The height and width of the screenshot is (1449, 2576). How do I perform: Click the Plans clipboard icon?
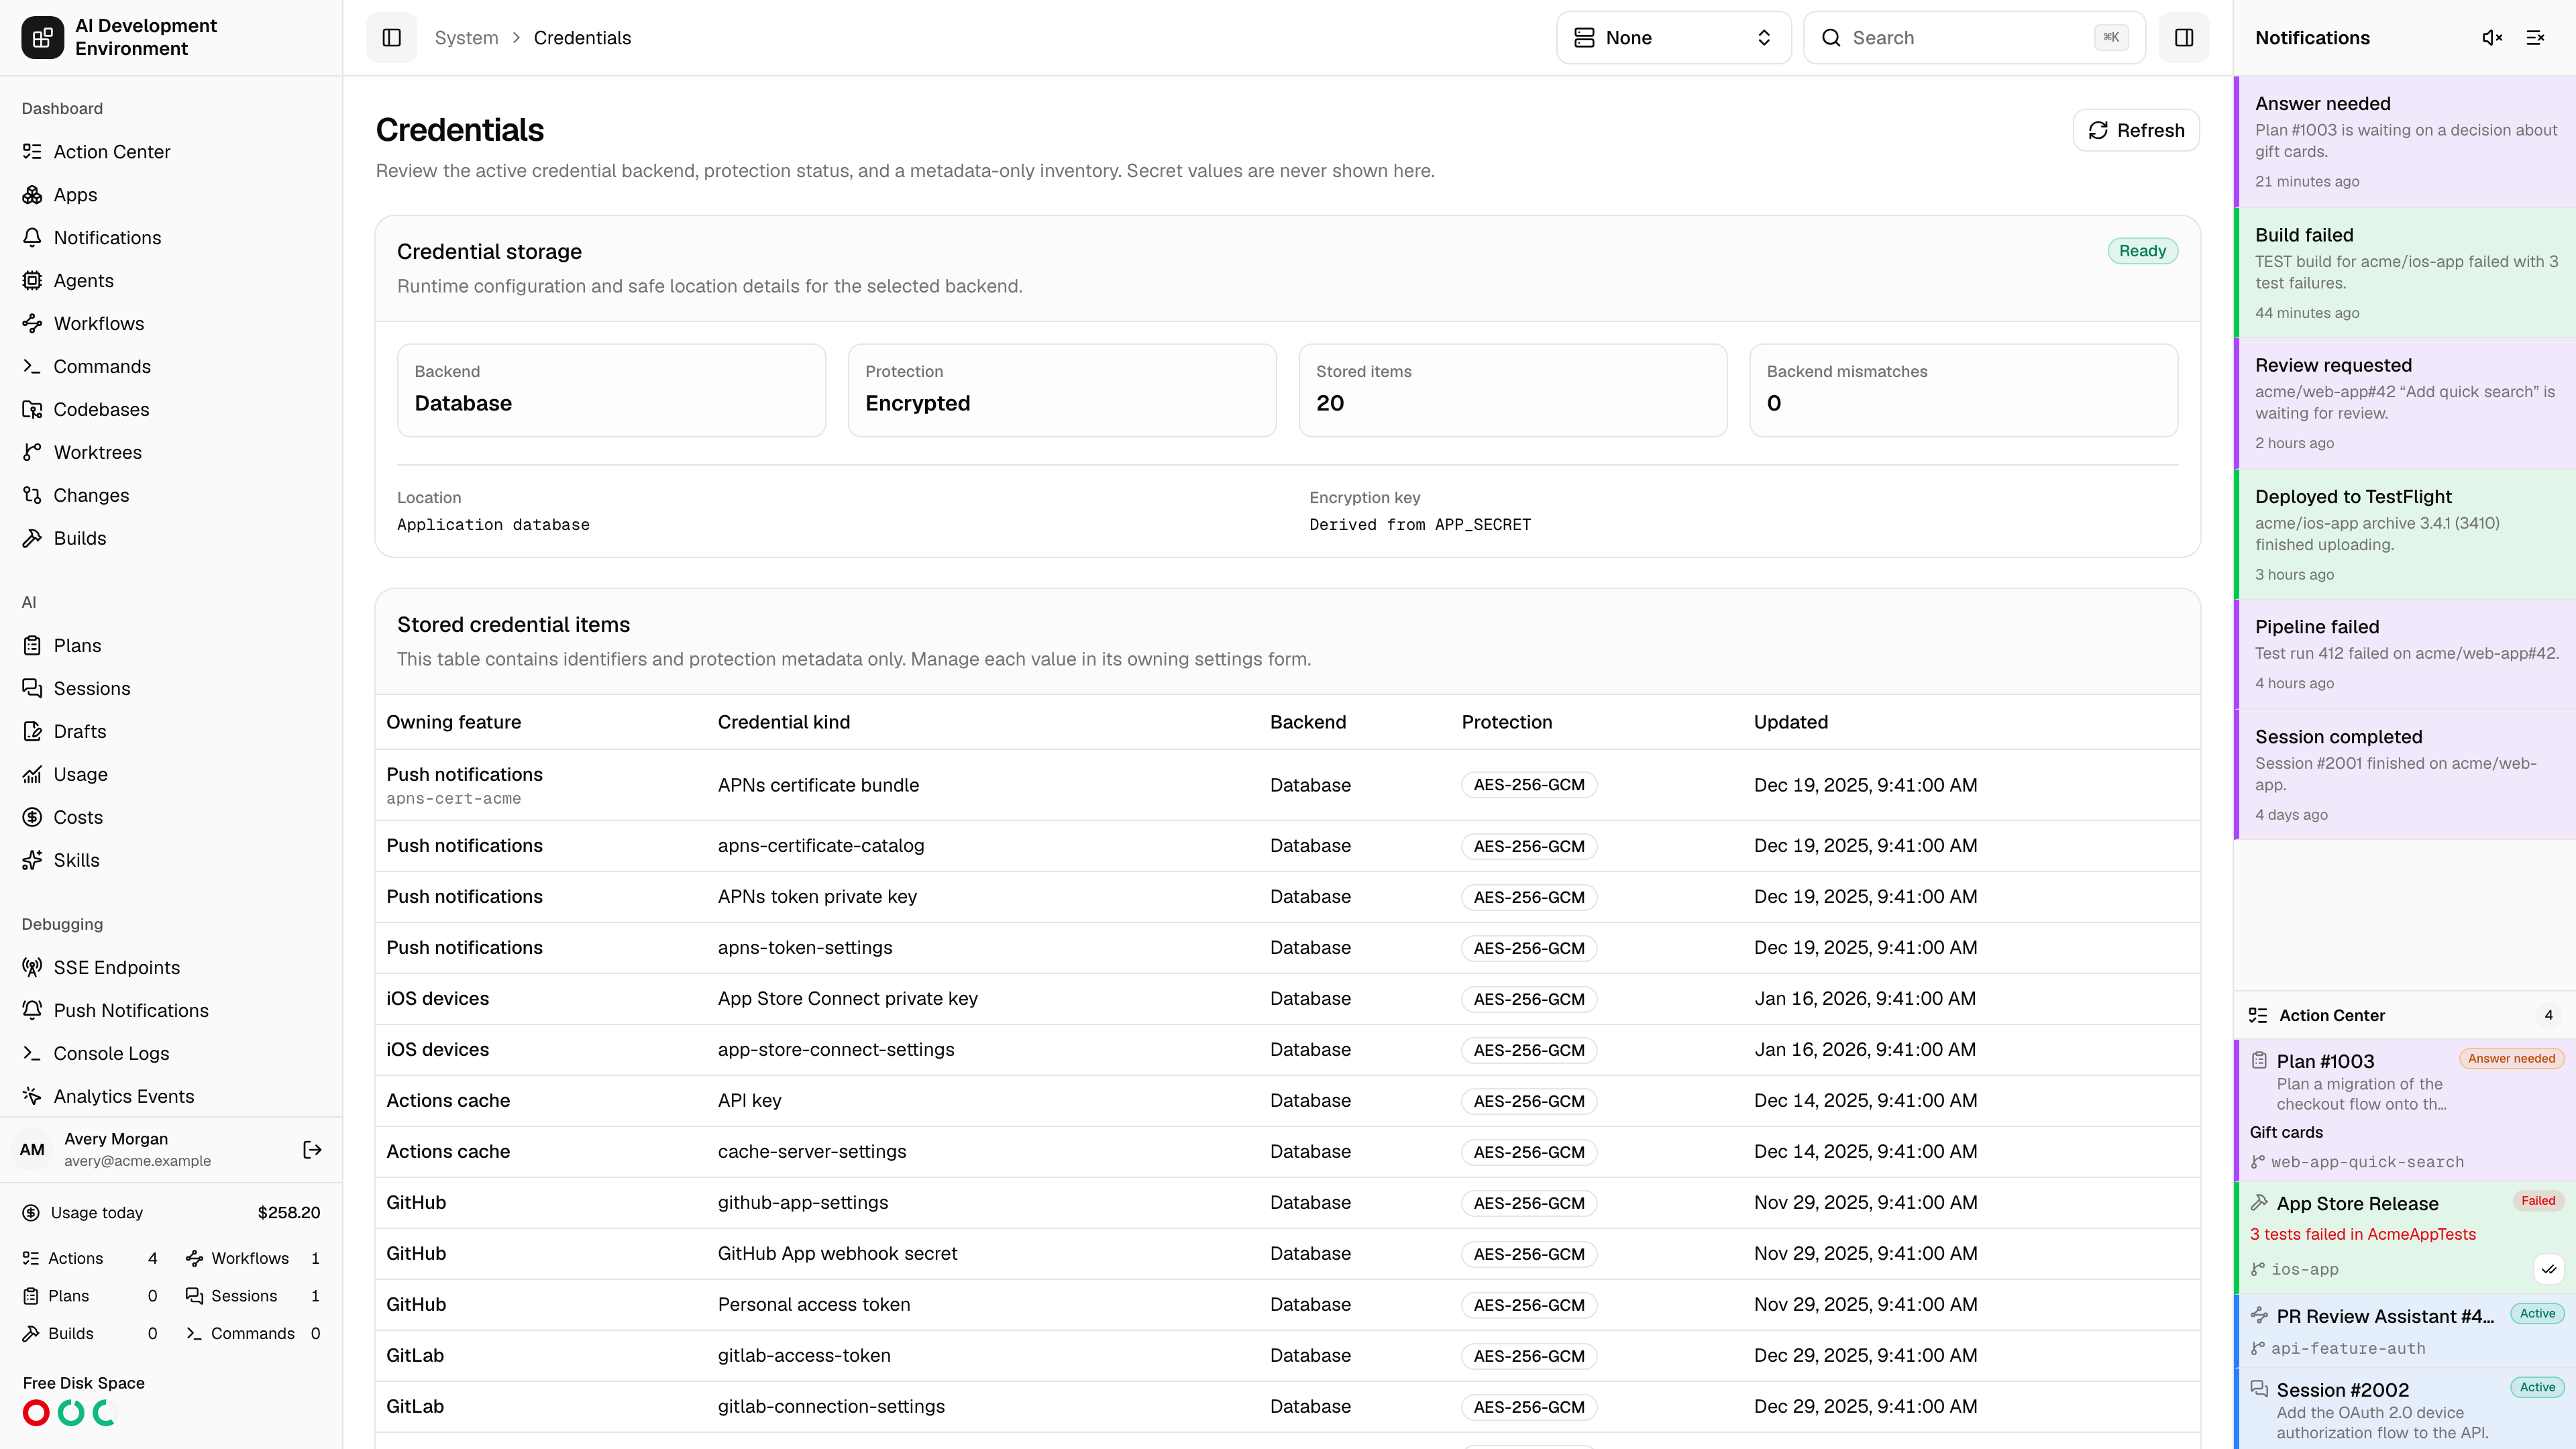(x=32, y=645)
